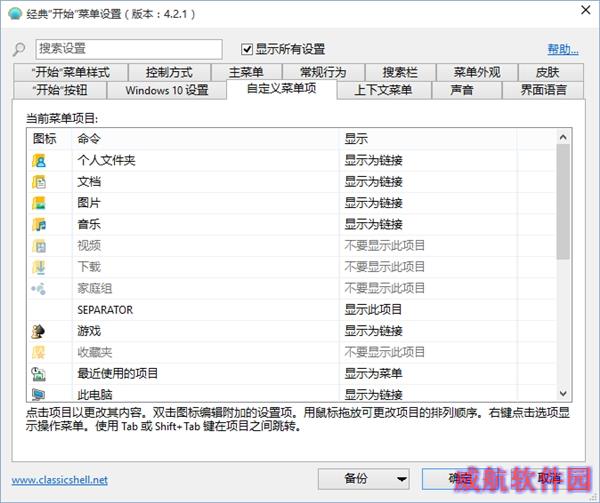Select the 此电脑 computer icon
Viewport: 600px width, 503px height.
coord(39,394)
